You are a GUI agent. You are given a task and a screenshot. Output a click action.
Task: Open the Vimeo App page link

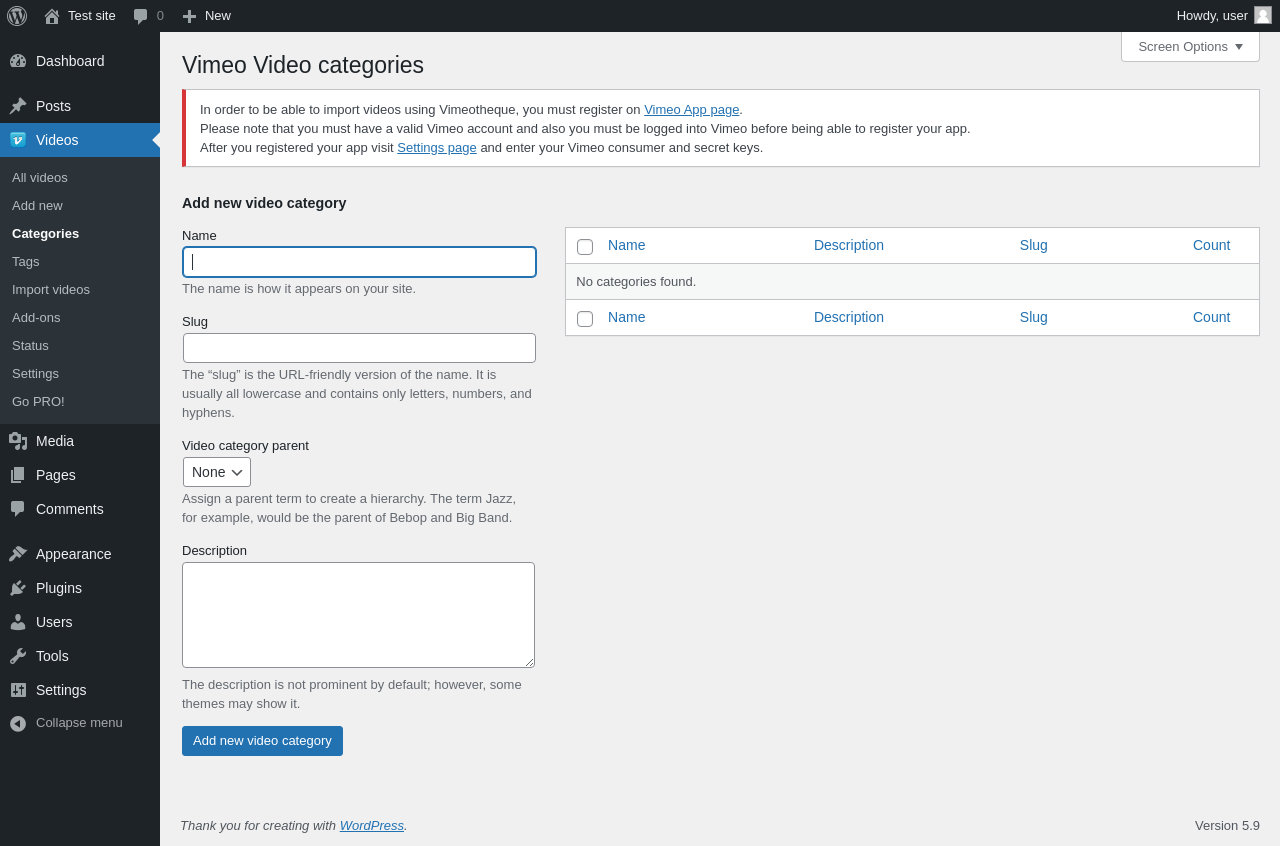[691, 110]
